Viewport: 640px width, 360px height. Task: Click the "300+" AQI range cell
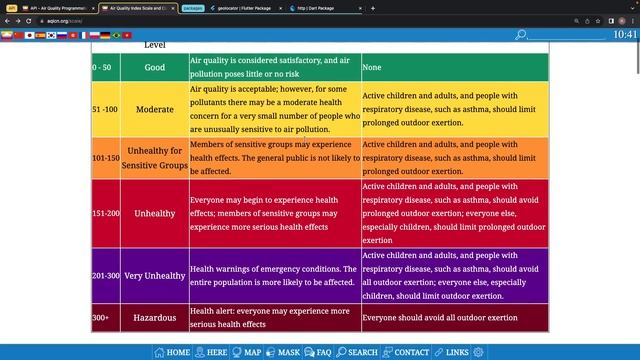point(106,318)
